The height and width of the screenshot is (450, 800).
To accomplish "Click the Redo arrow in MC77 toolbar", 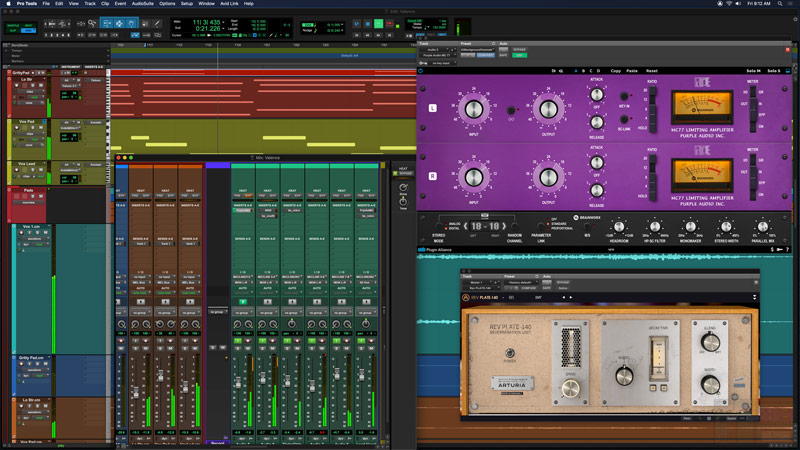I will pyautogui.click(x=561, y=71).
